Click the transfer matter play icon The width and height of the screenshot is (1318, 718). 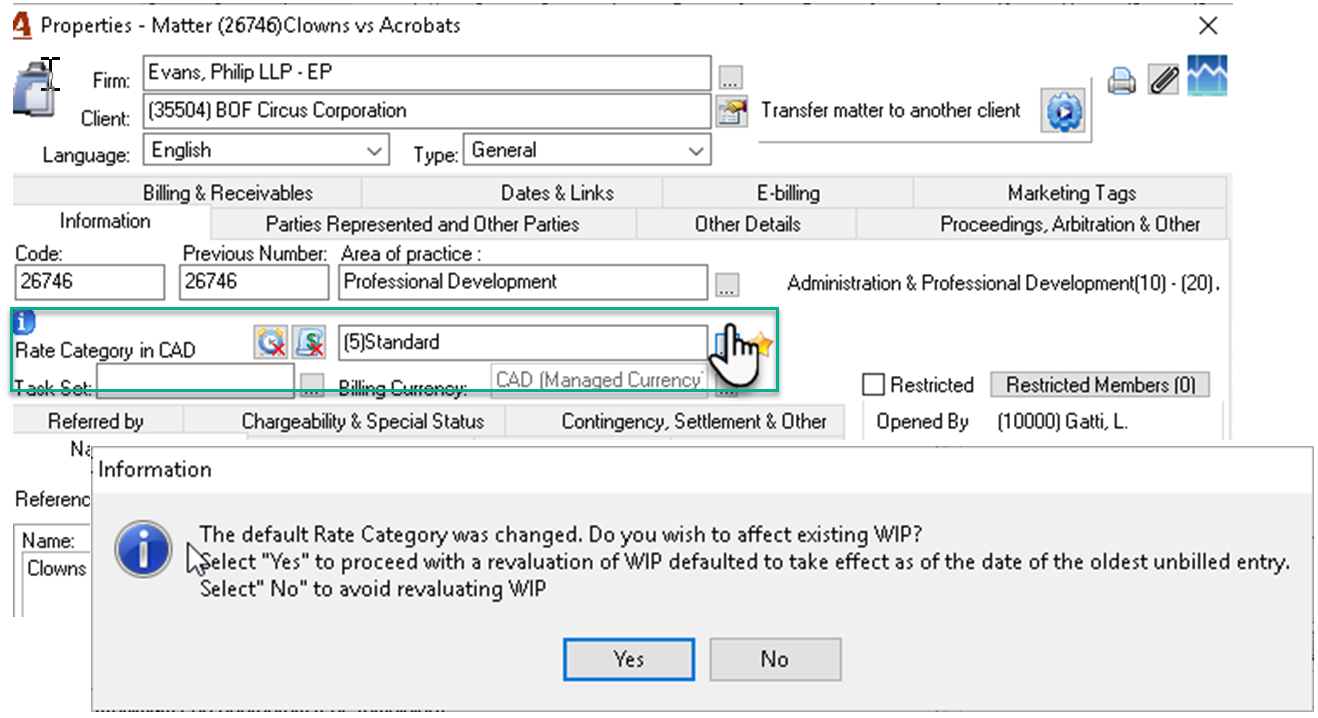tap(1064, 110)
